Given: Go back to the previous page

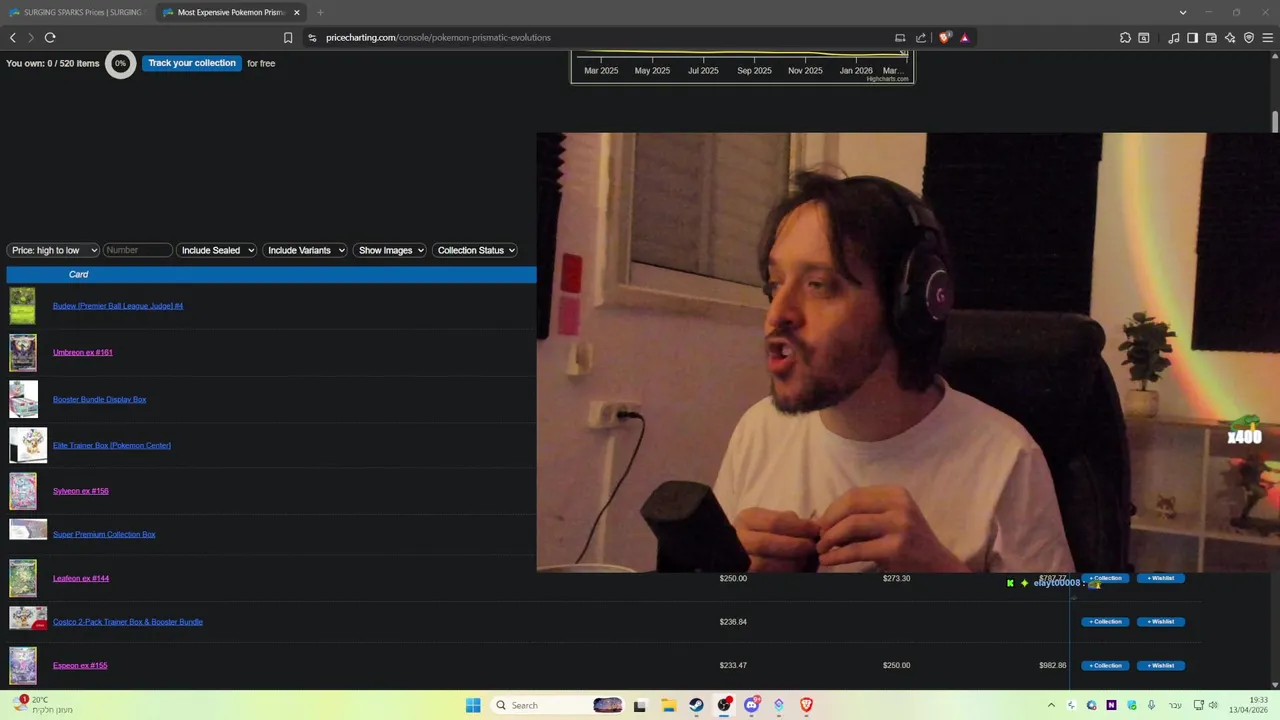Looking at the screenshot, I should (x=13, y=38).
